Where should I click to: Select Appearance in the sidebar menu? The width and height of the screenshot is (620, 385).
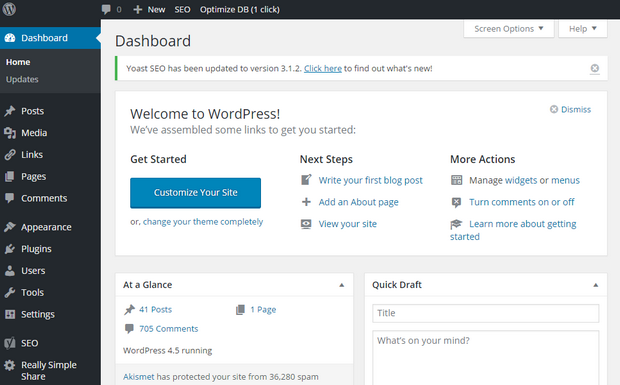click(46, 227)
